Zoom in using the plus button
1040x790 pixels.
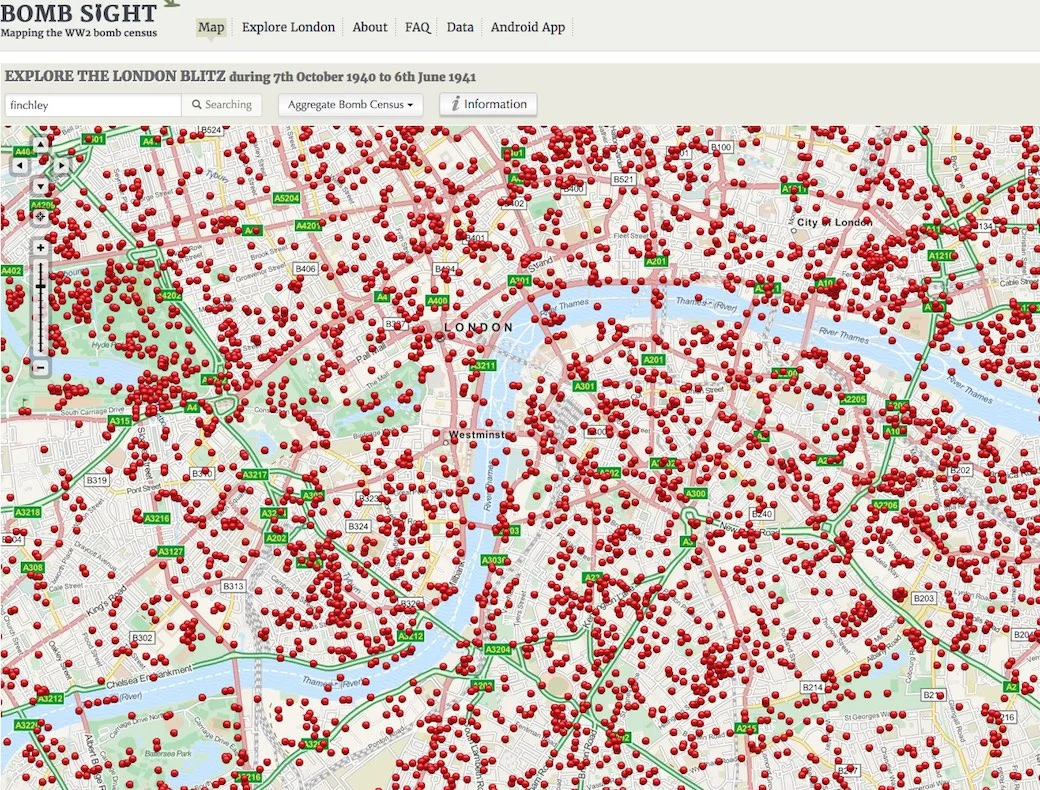tap(40, 248)
